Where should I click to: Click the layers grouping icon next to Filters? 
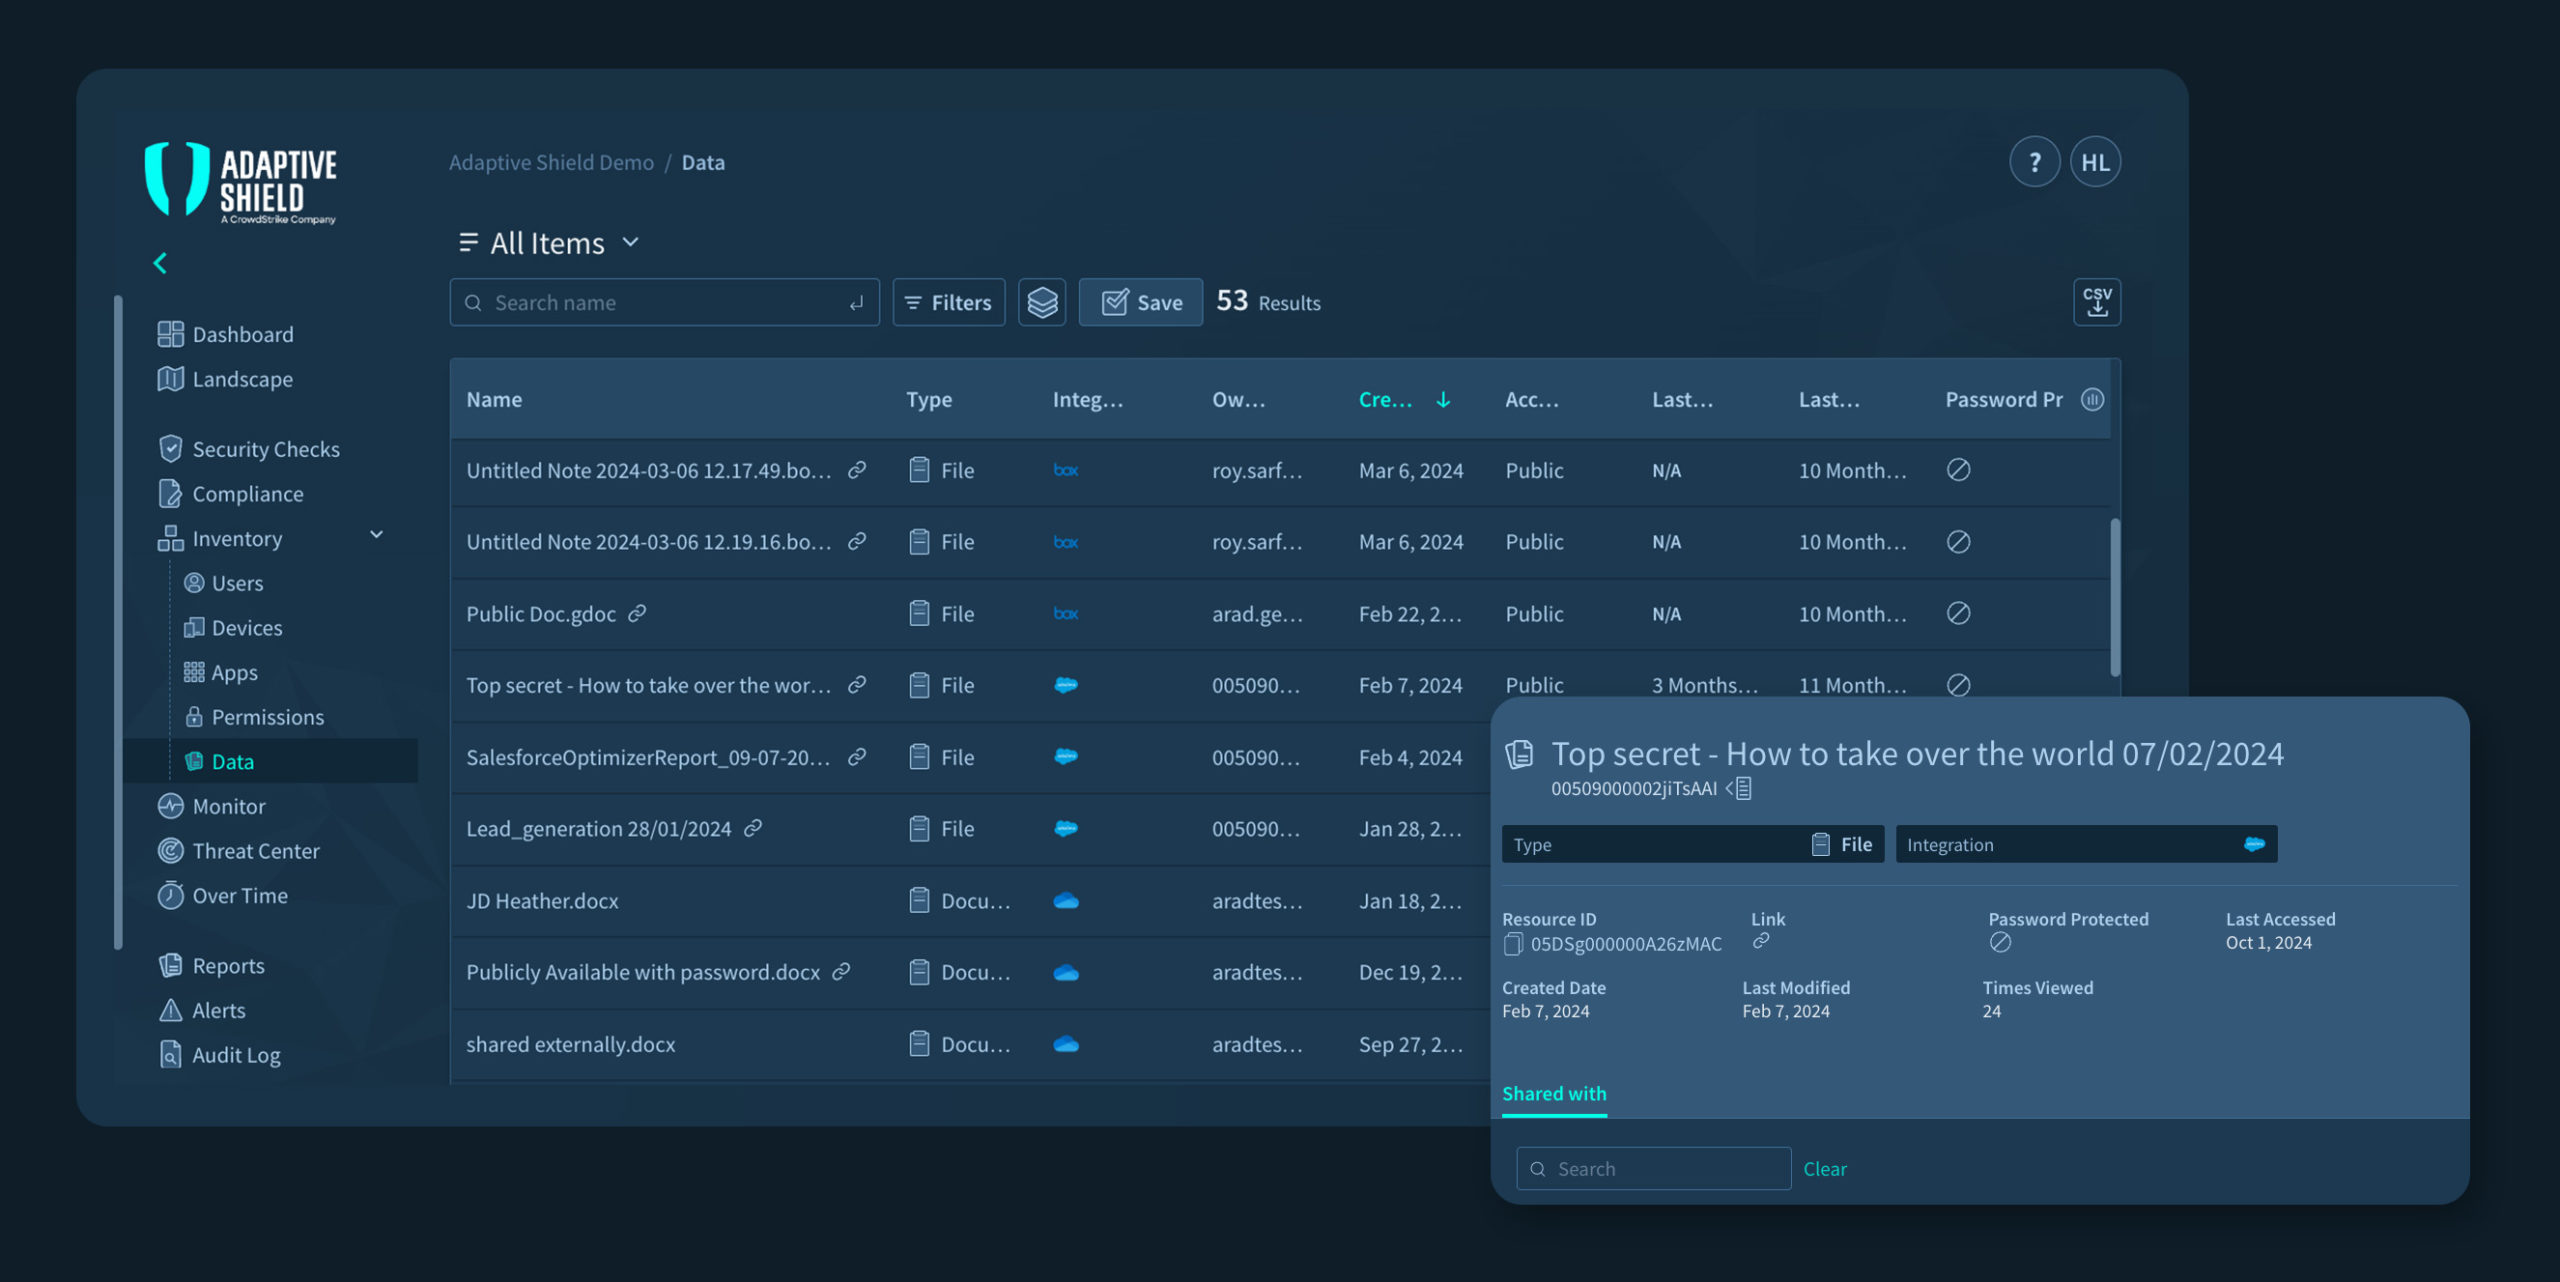coord(1042,302)
